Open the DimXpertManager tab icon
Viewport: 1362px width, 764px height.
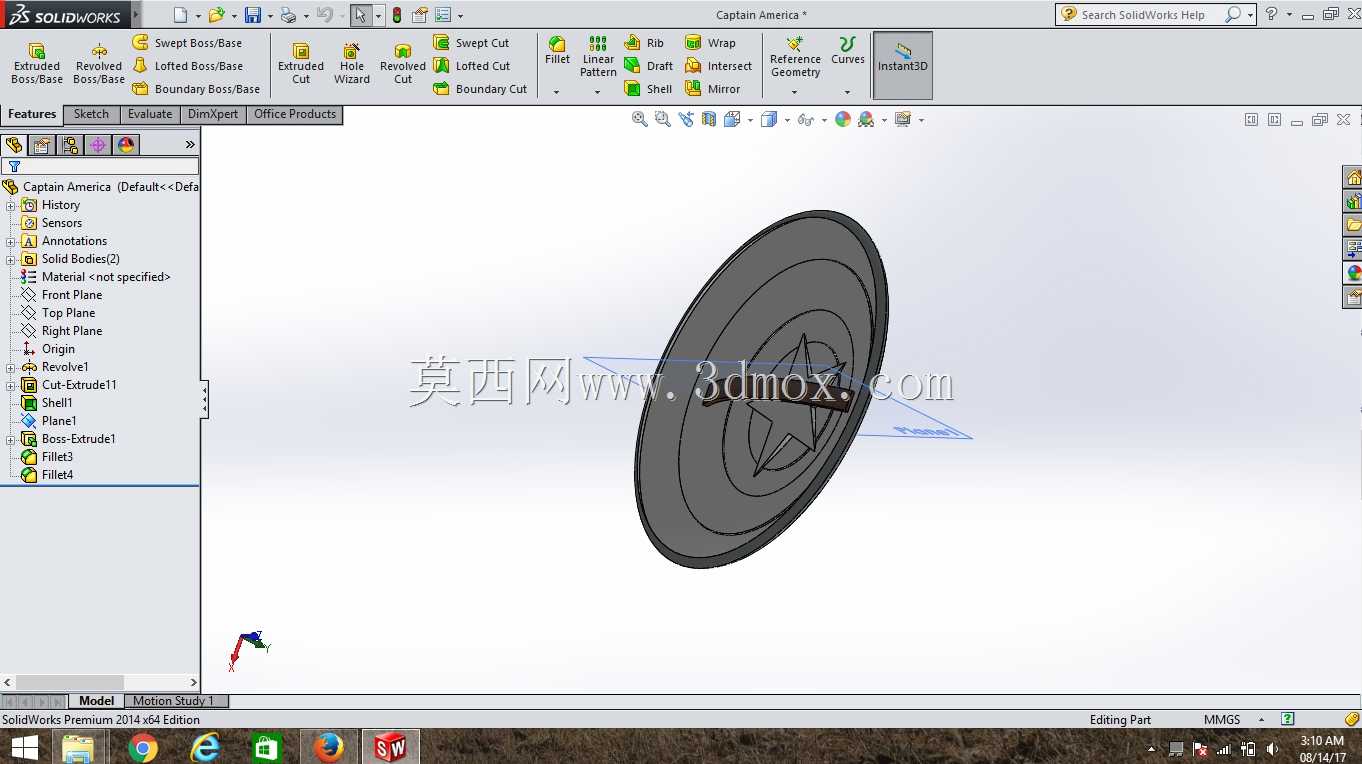pos(98,145)
